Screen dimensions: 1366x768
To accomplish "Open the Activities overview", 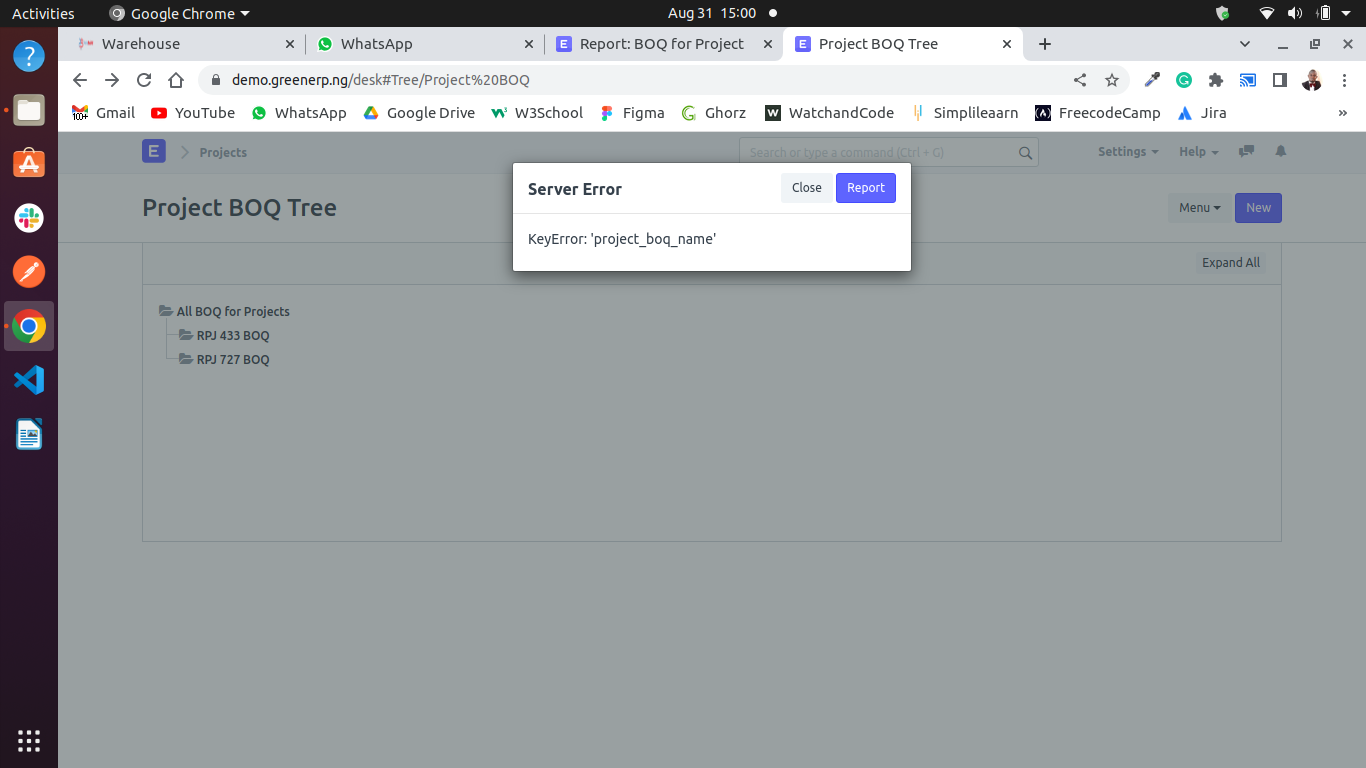I will click(43, 13).
